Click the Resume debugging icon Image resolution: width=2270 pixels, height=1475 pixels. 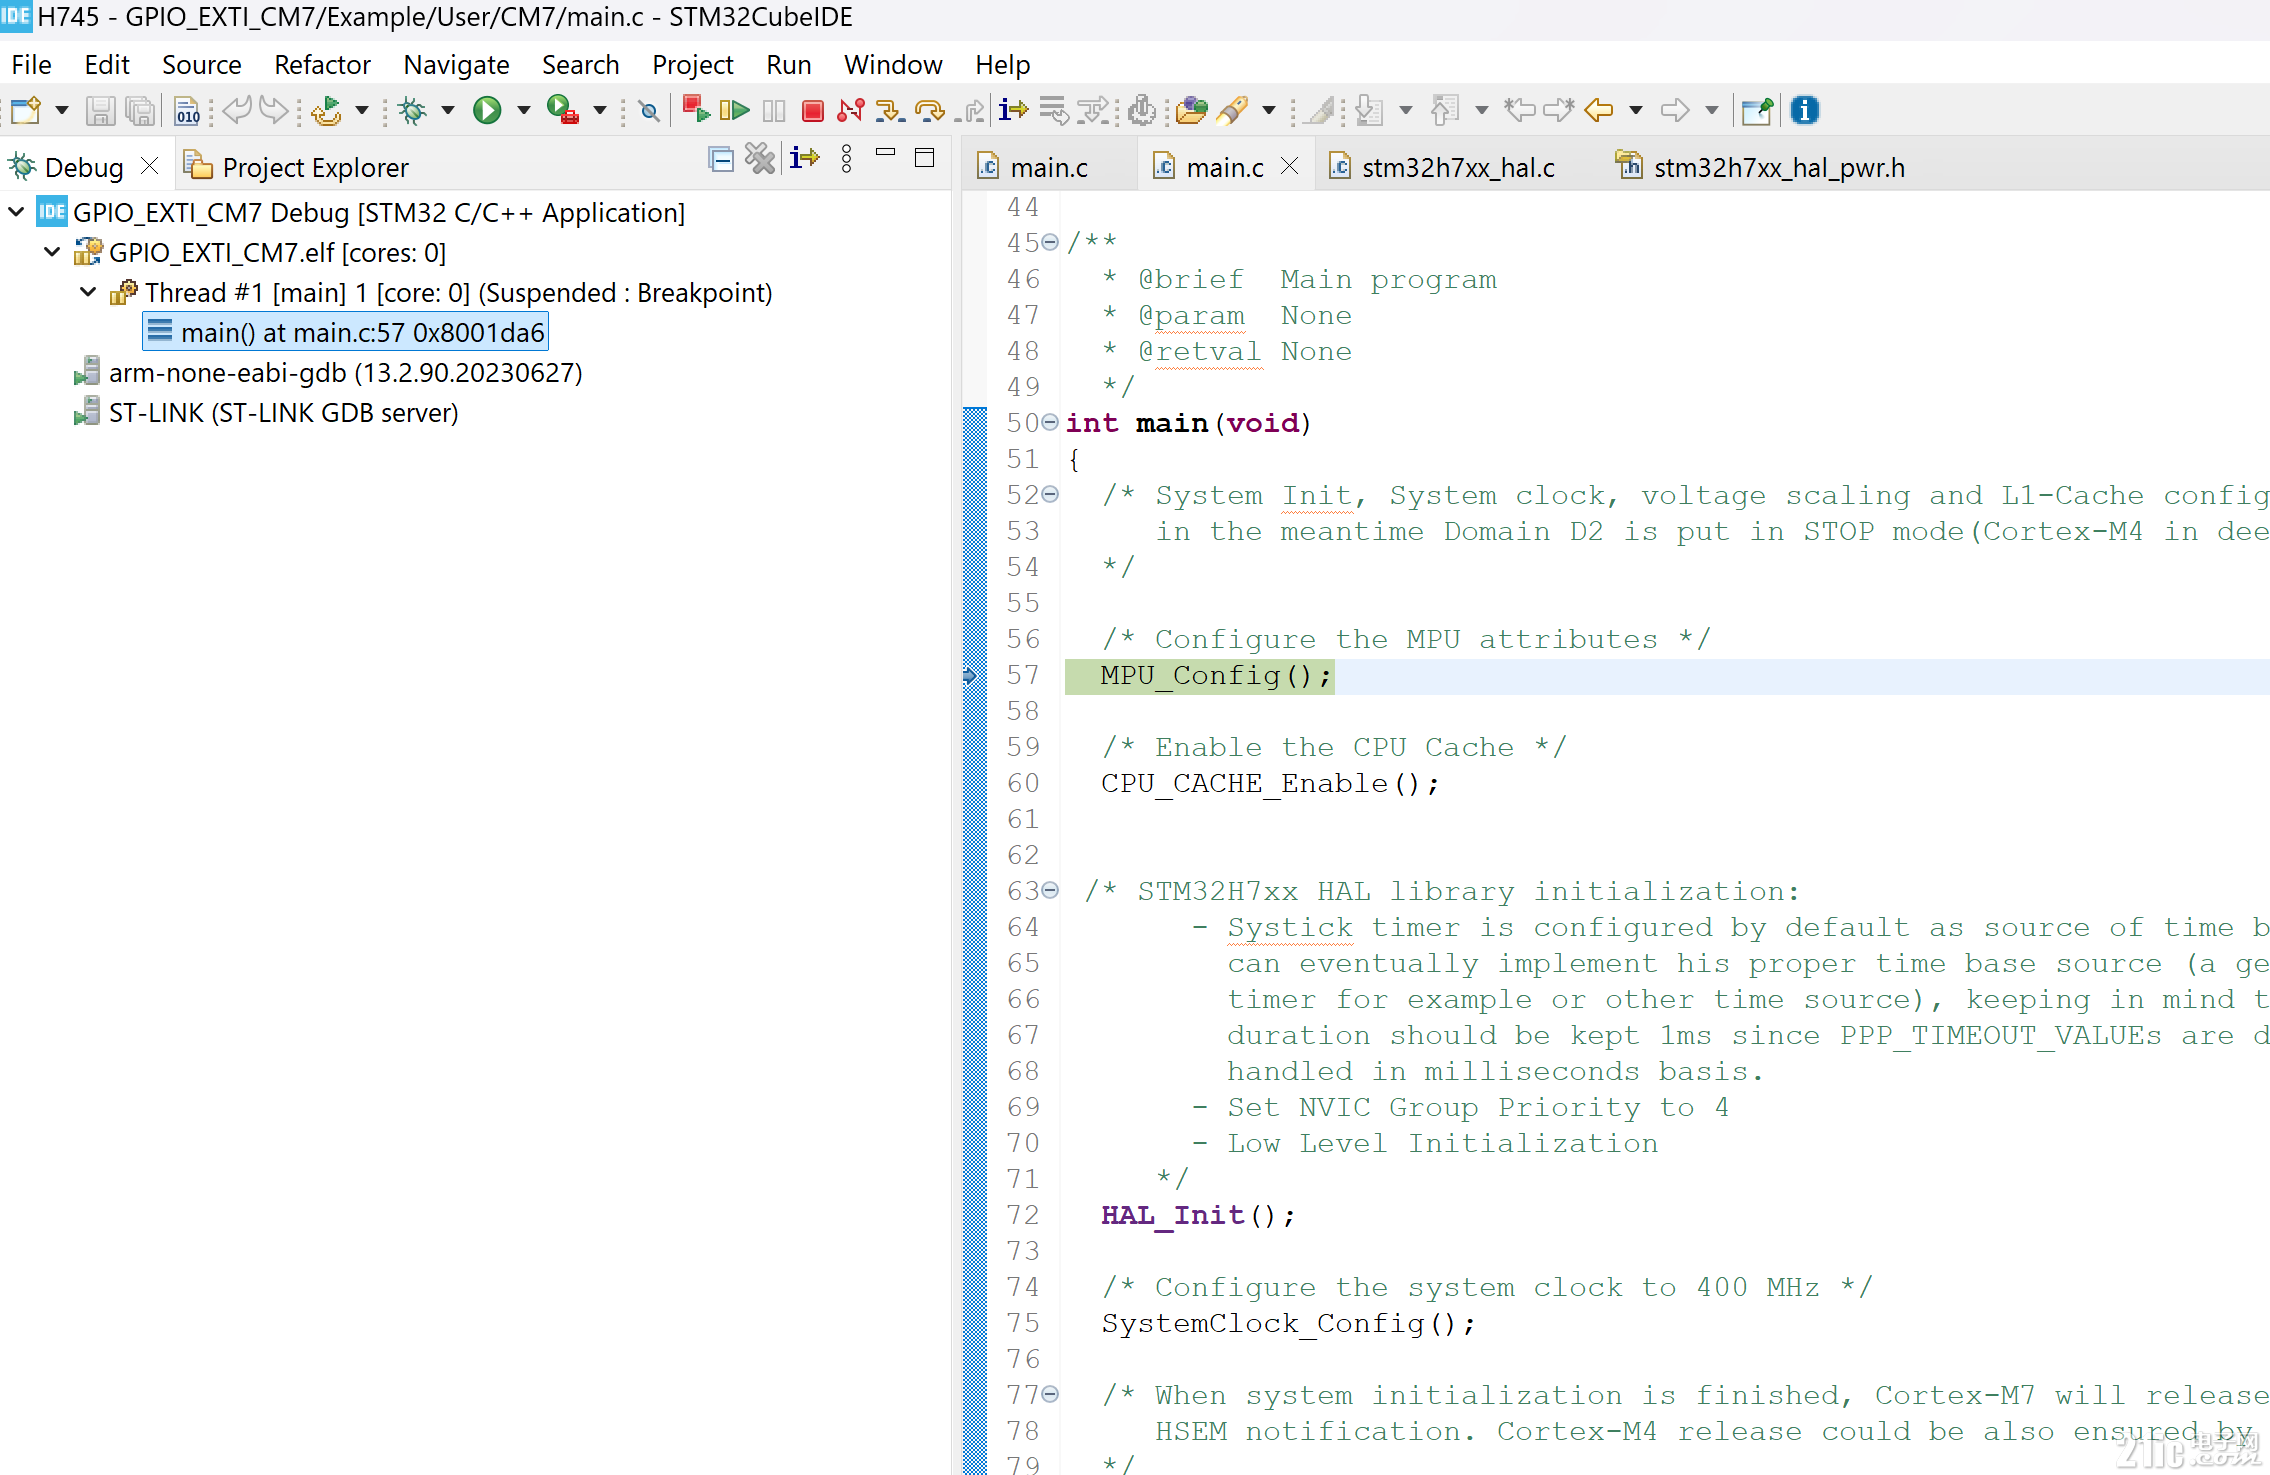pyautogui.click(x=735, y=110)
